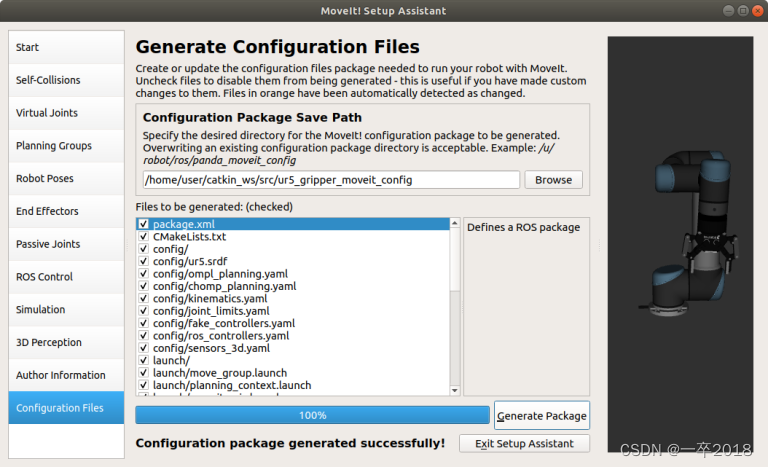Screen dimensions: 768x467
Task: Uncheck config/ompl_planning.yaml checkbox
Action: click(x=144, y=273)
